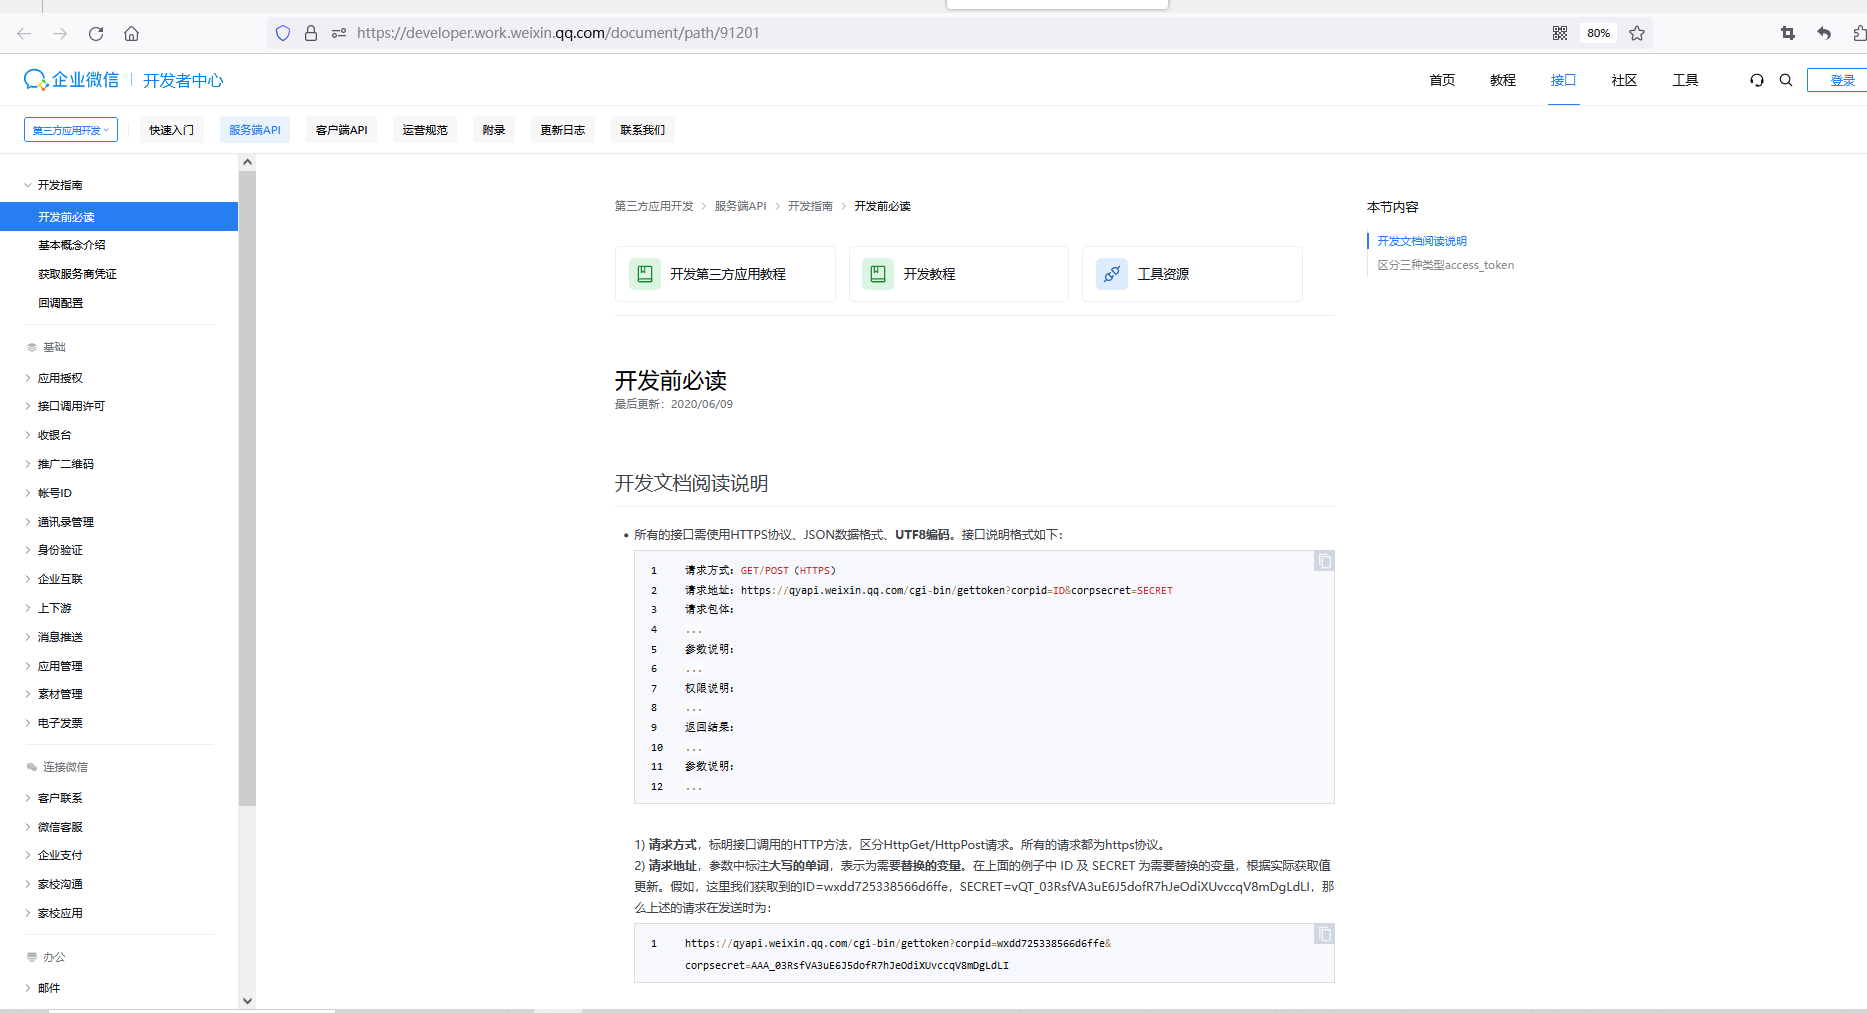Click the padlock site security icon

[311, 33]
